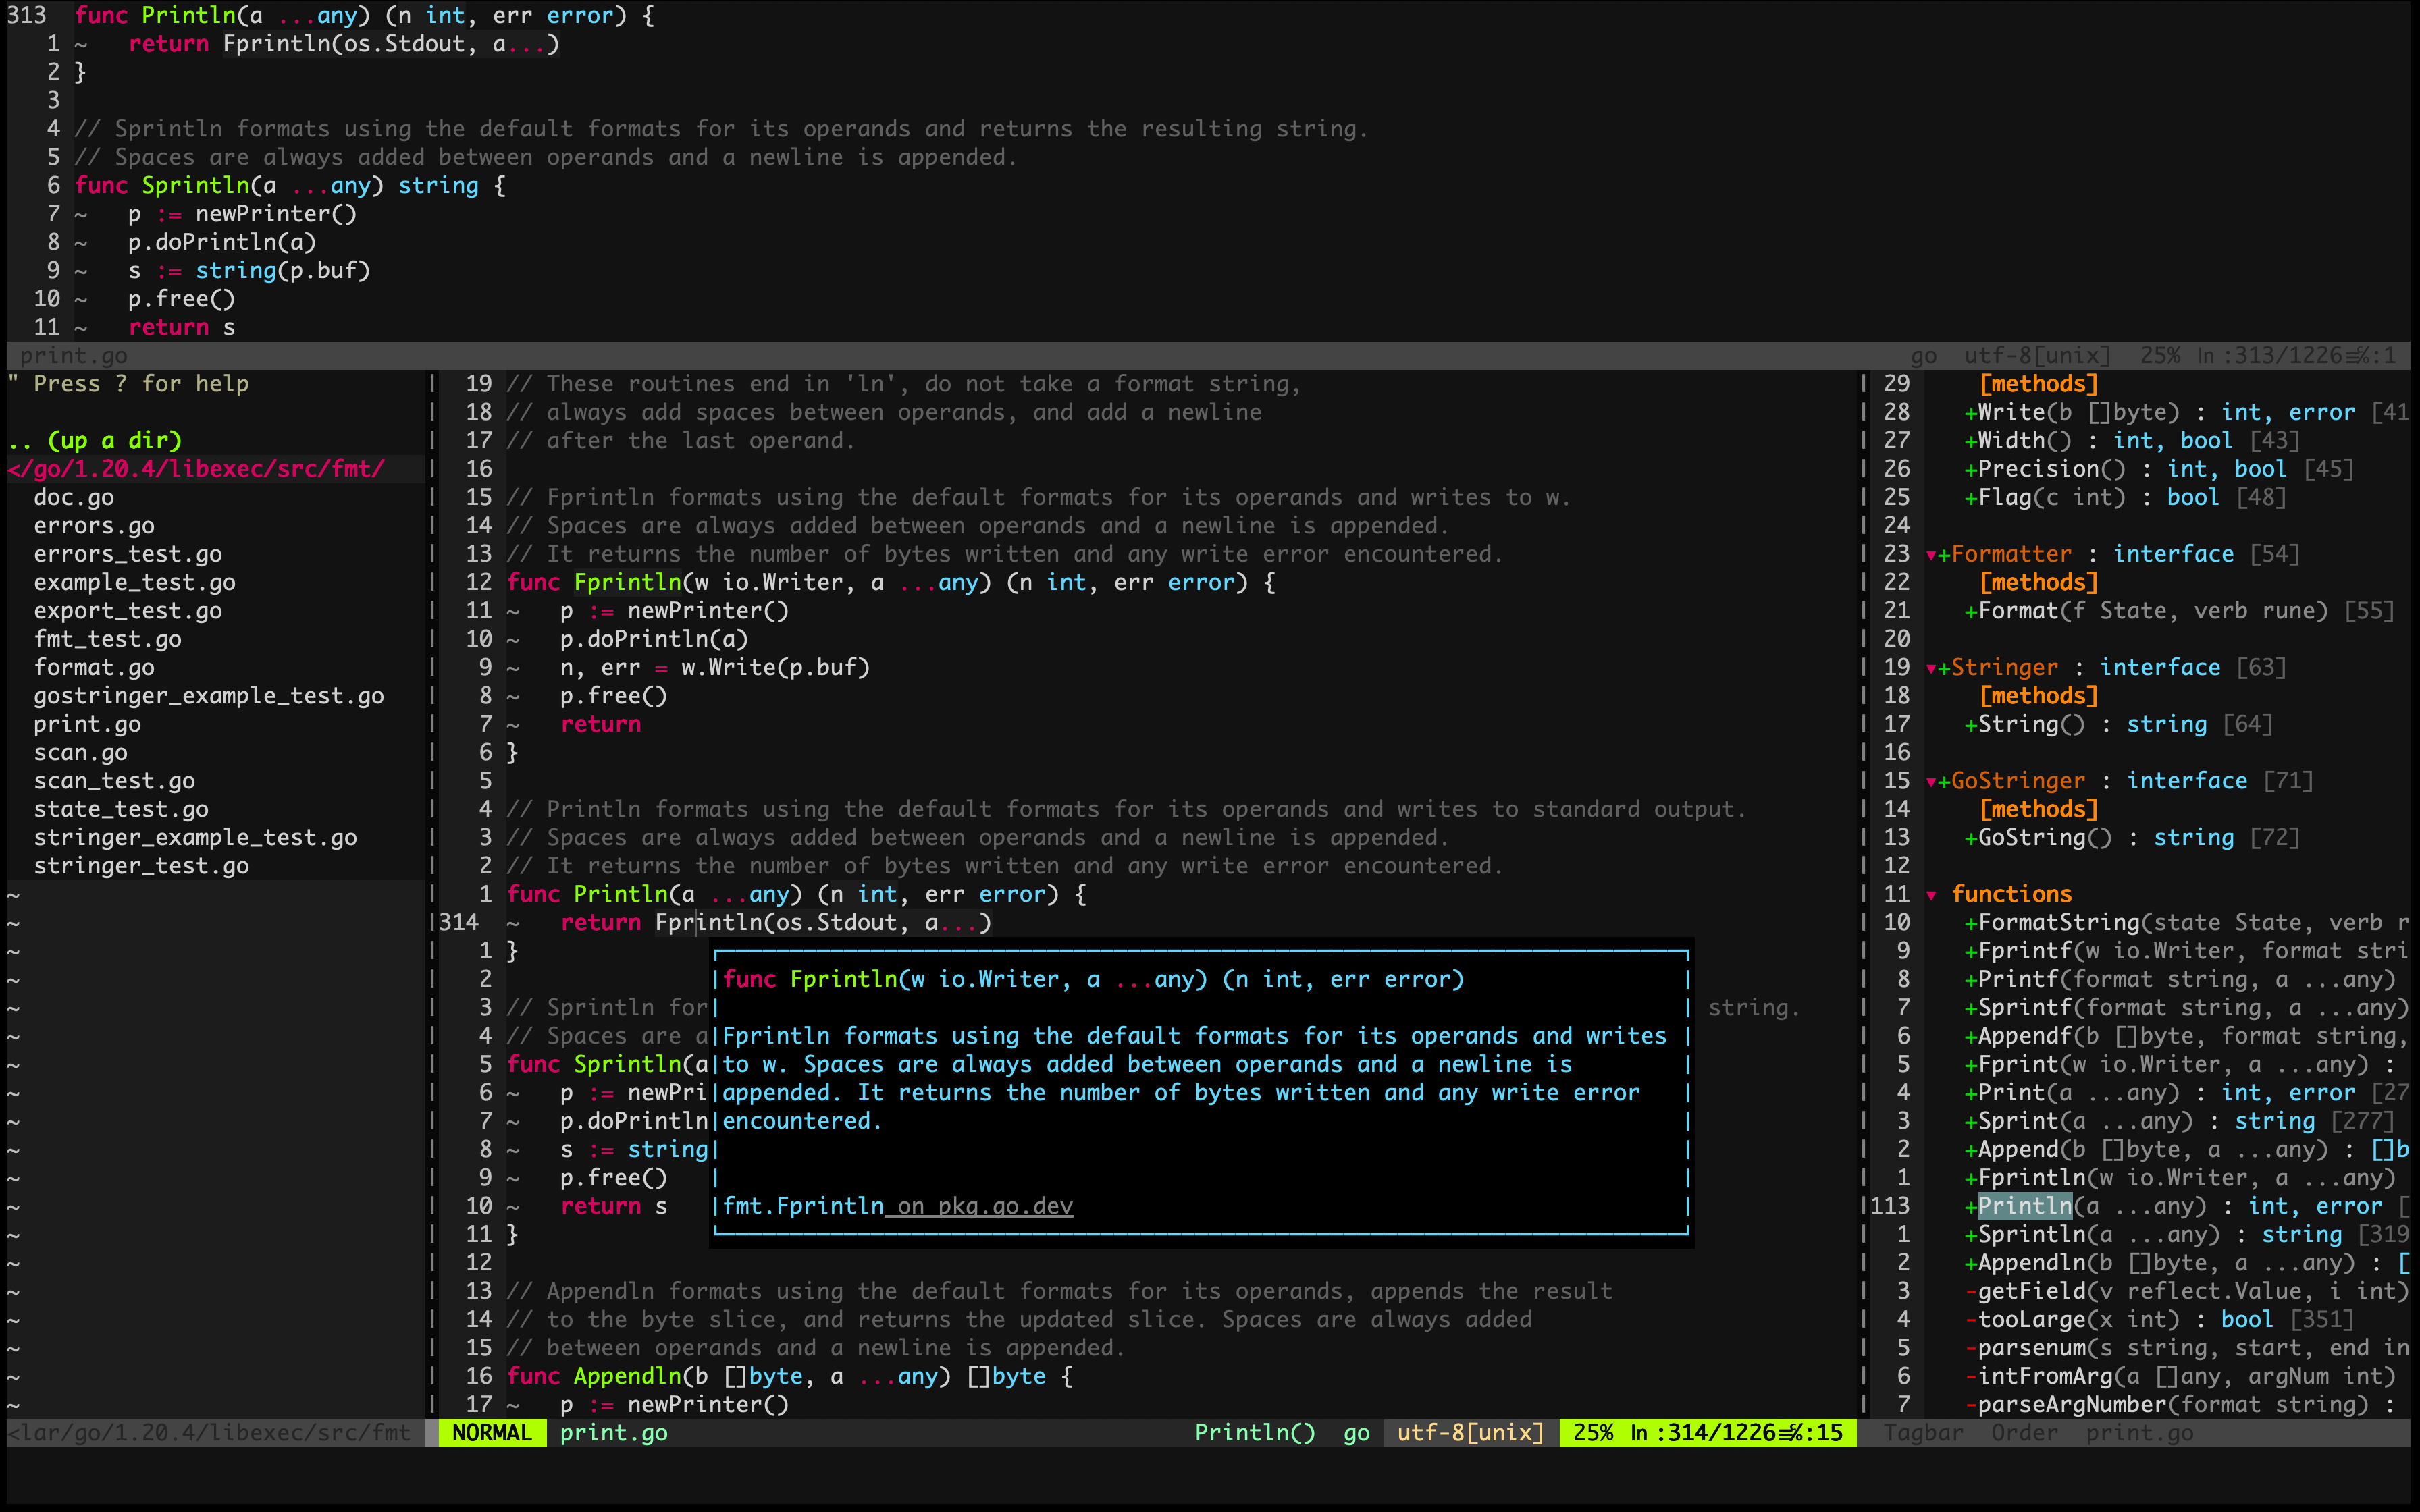Collapse the Stringer interface fold triangle
Screen dimensions: 2420x1512
tap(1931, 668)
